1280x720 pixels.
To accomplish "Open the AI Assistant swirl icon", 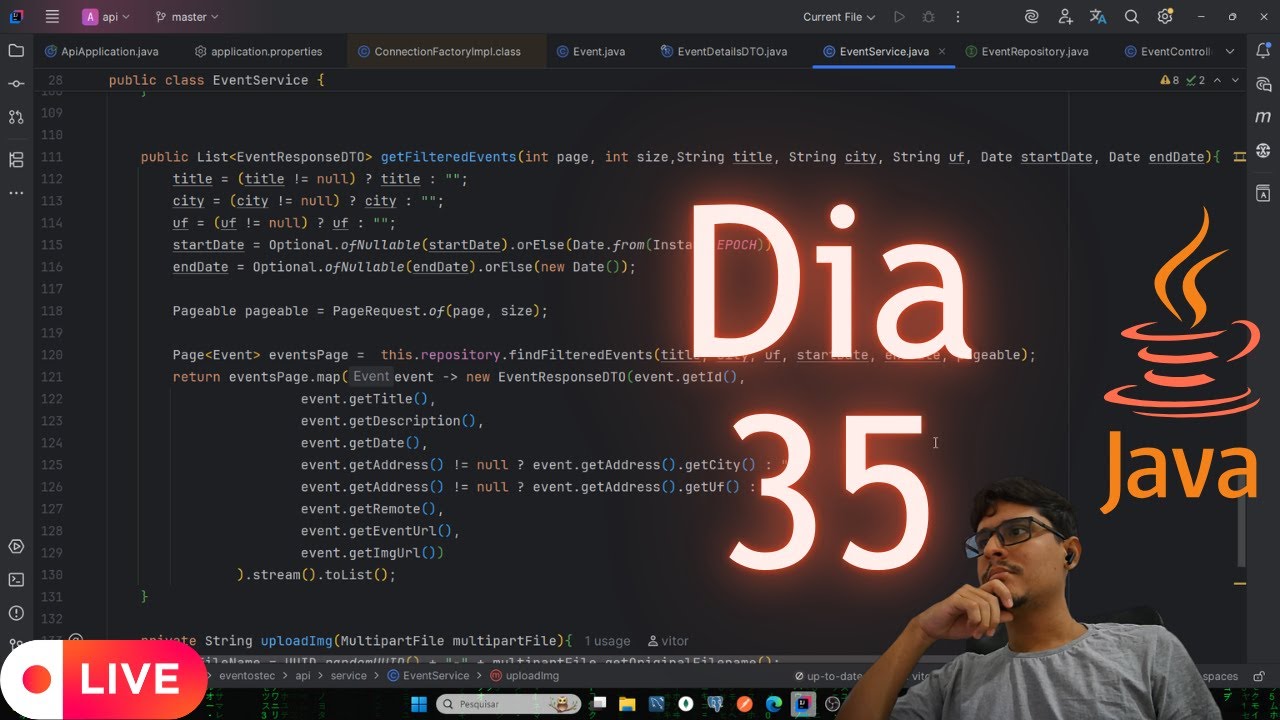I will [x=1032, y=17].
